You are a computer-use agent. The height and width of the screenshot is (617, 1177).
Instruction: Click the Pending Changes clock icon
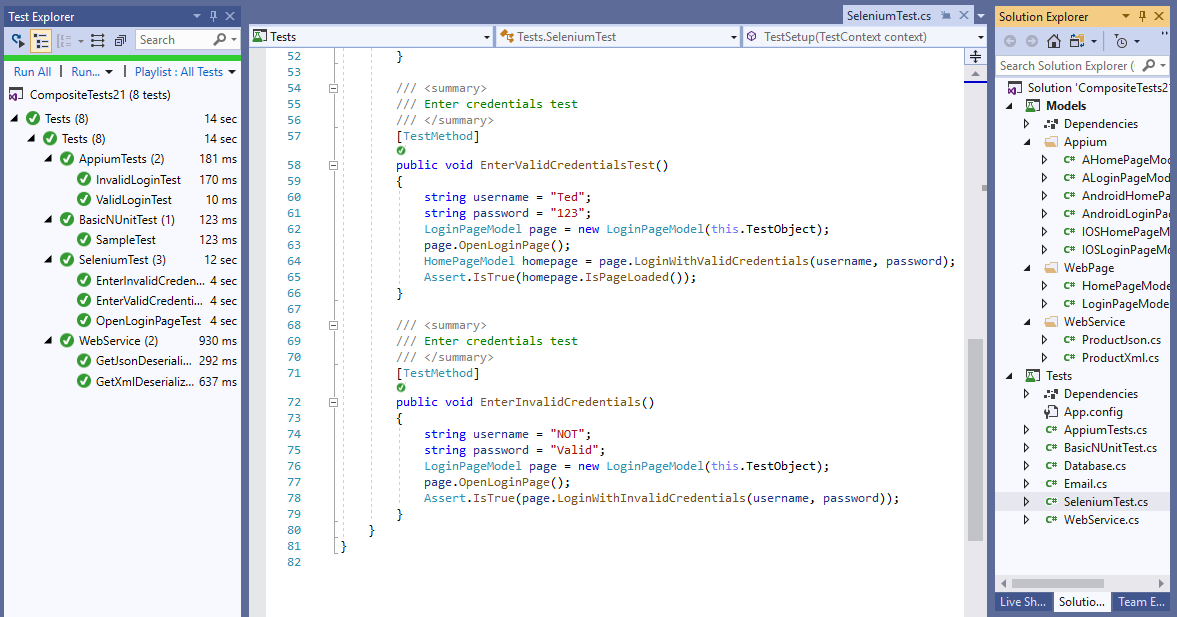click(x=1121, y=43)
